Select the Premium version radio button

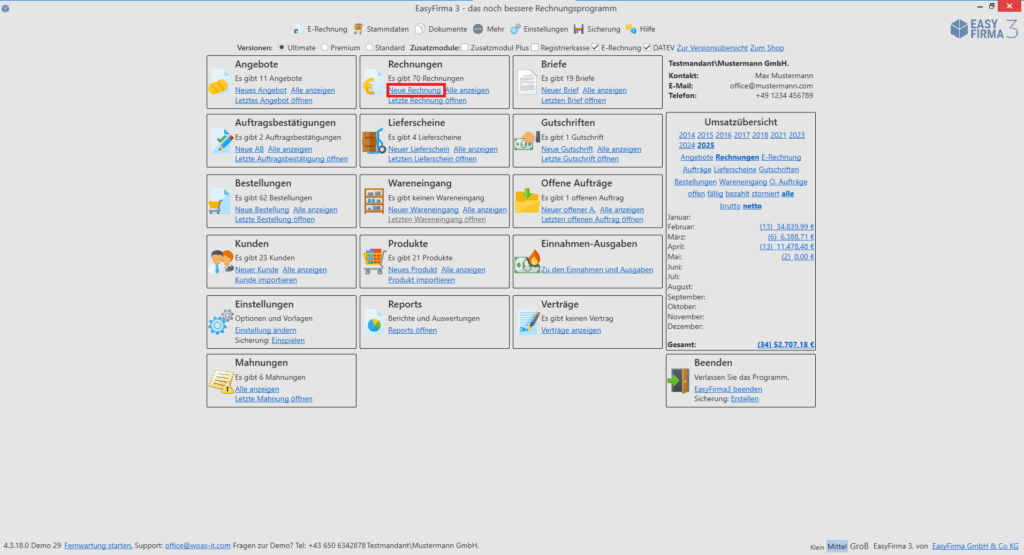point(325,48)
